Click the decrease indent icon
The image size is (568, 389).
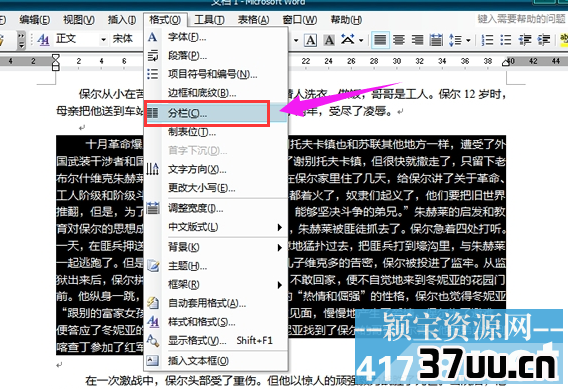pyautogui.click(x=525, y=40)
